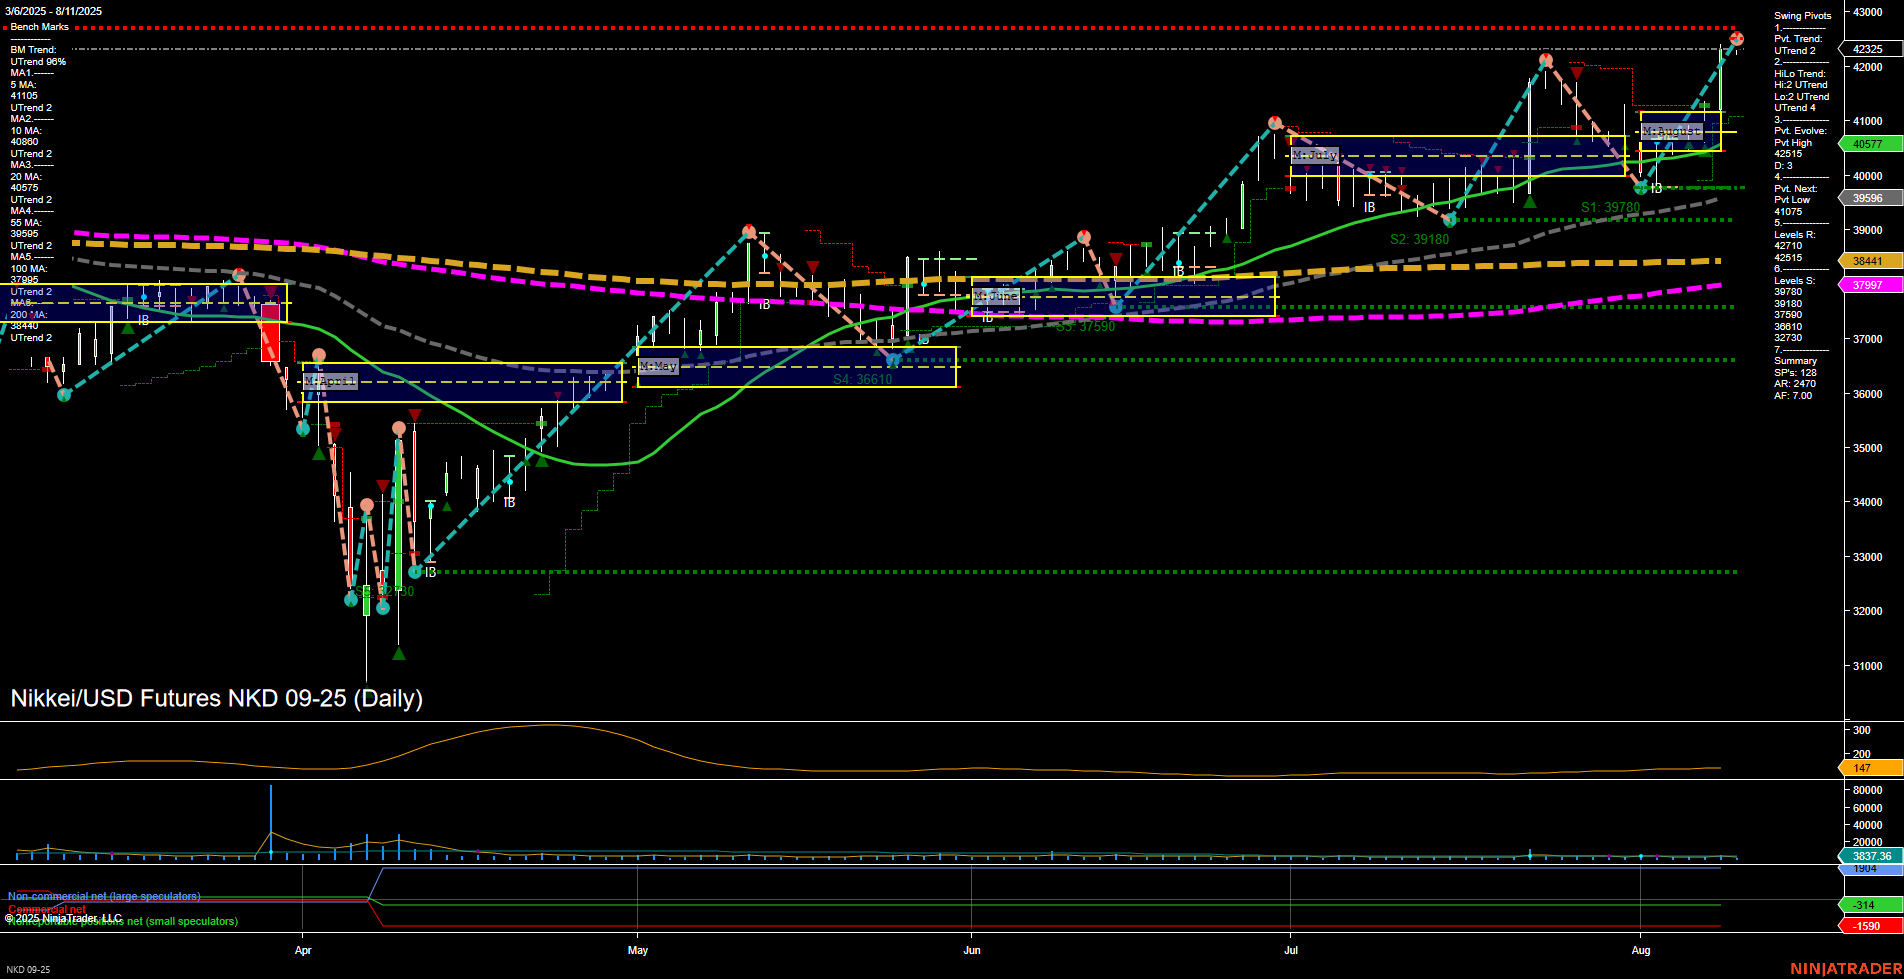Click the I3 marker below the August pullback
Viewport: 1904px width, 979px height.
click(x=1655, y=186)
